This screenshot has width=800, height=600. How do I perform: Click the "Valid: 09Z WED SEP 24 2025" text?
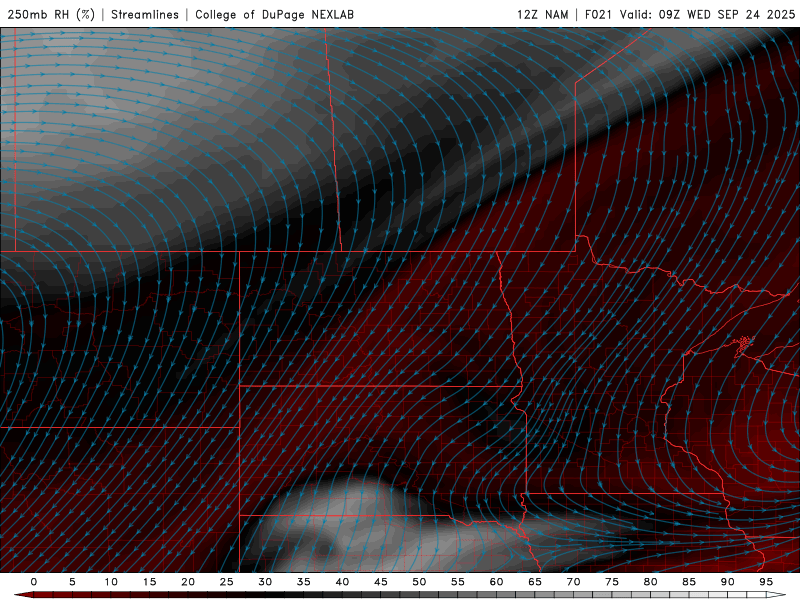pos(707,14)
